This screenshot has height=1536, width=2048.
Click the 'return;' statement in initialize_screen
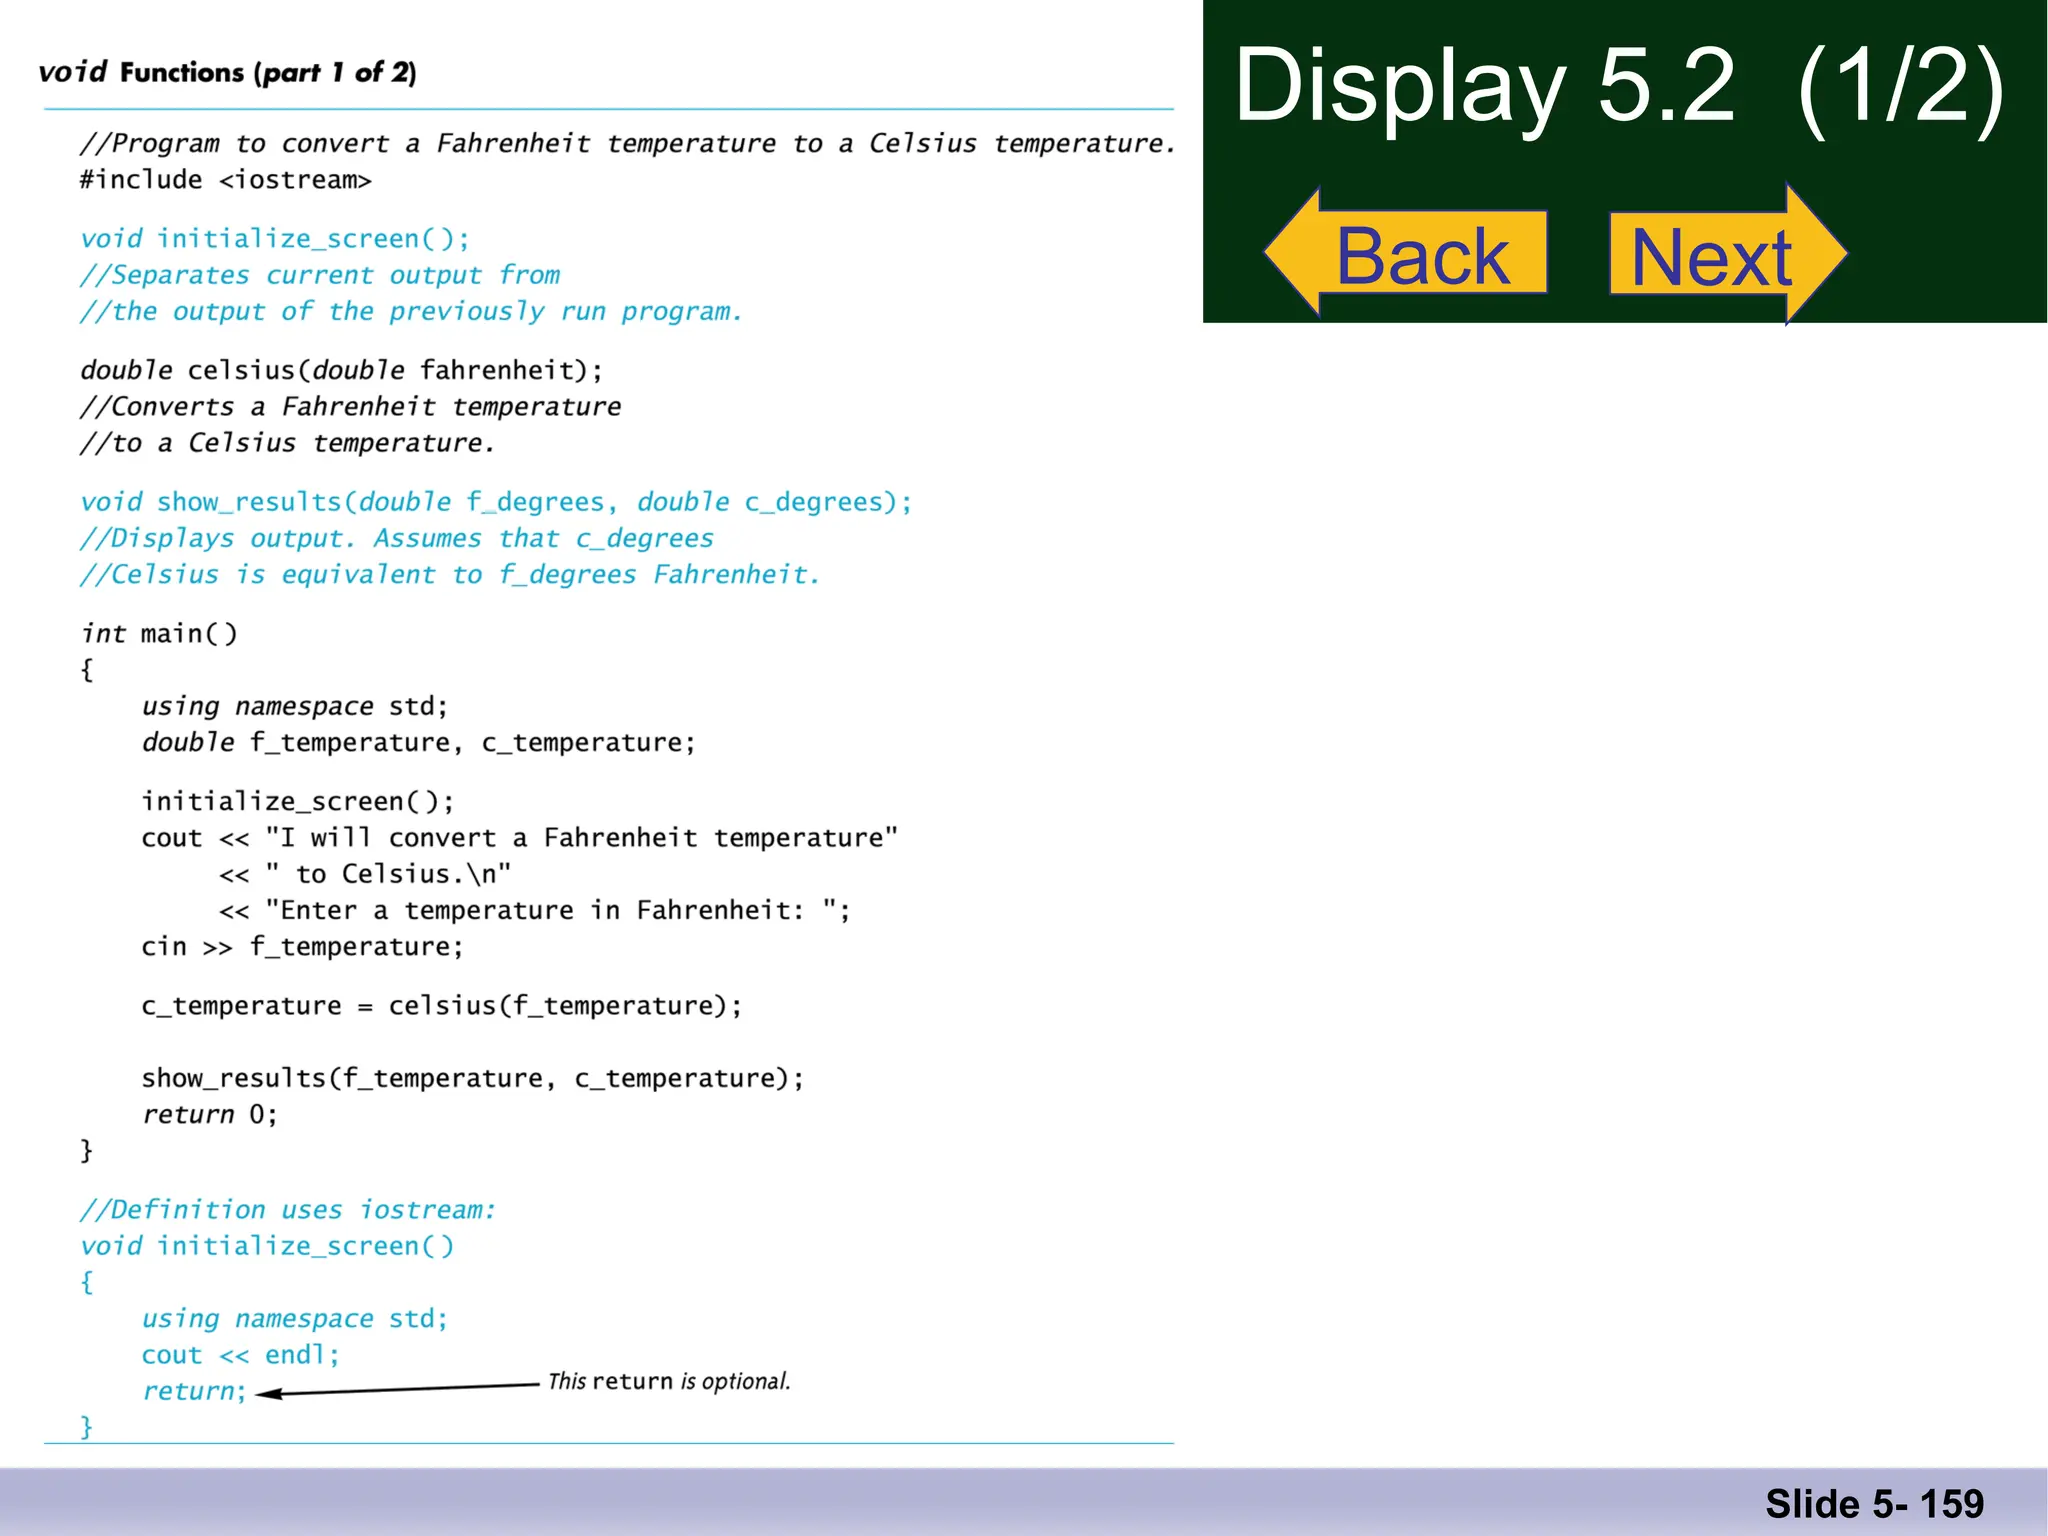coord(194,1392)
